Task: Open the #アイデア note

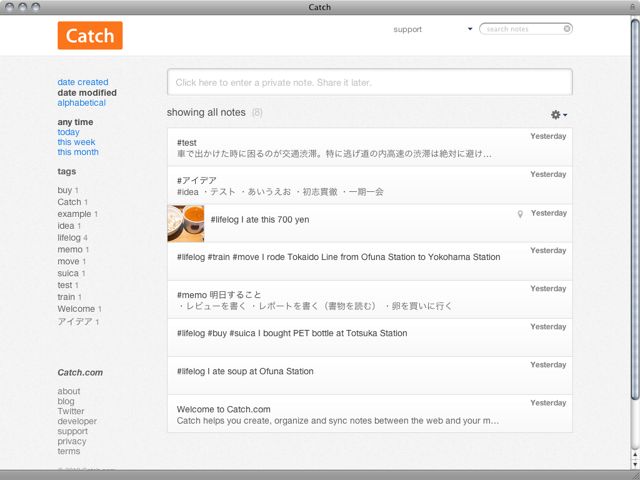Action: click(x=370, y=185)
